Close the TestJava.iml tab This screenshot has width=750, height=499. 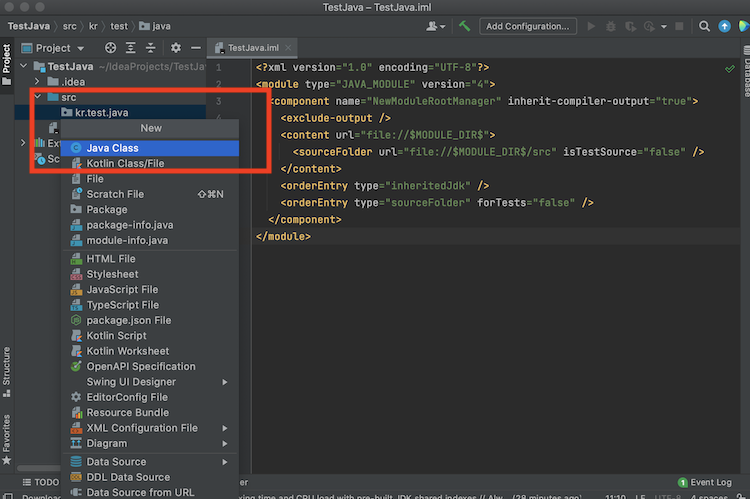[288, 48]
